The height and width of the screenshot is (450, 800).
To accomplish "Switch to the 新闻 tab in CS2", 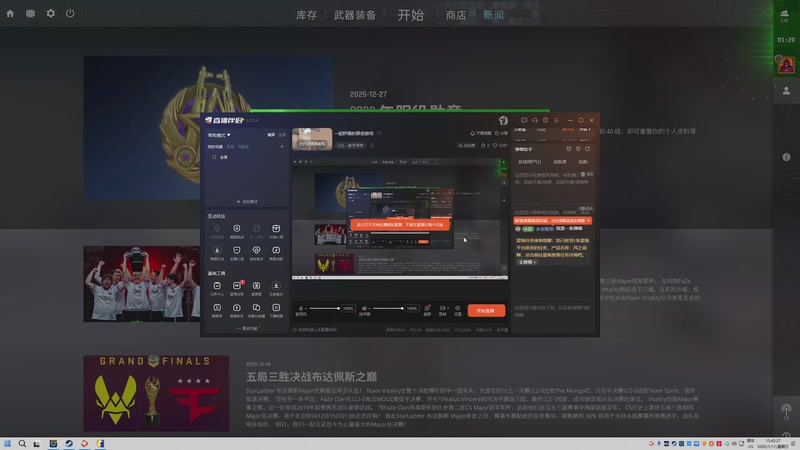I will pyautogui.click(x=493, y=15).
